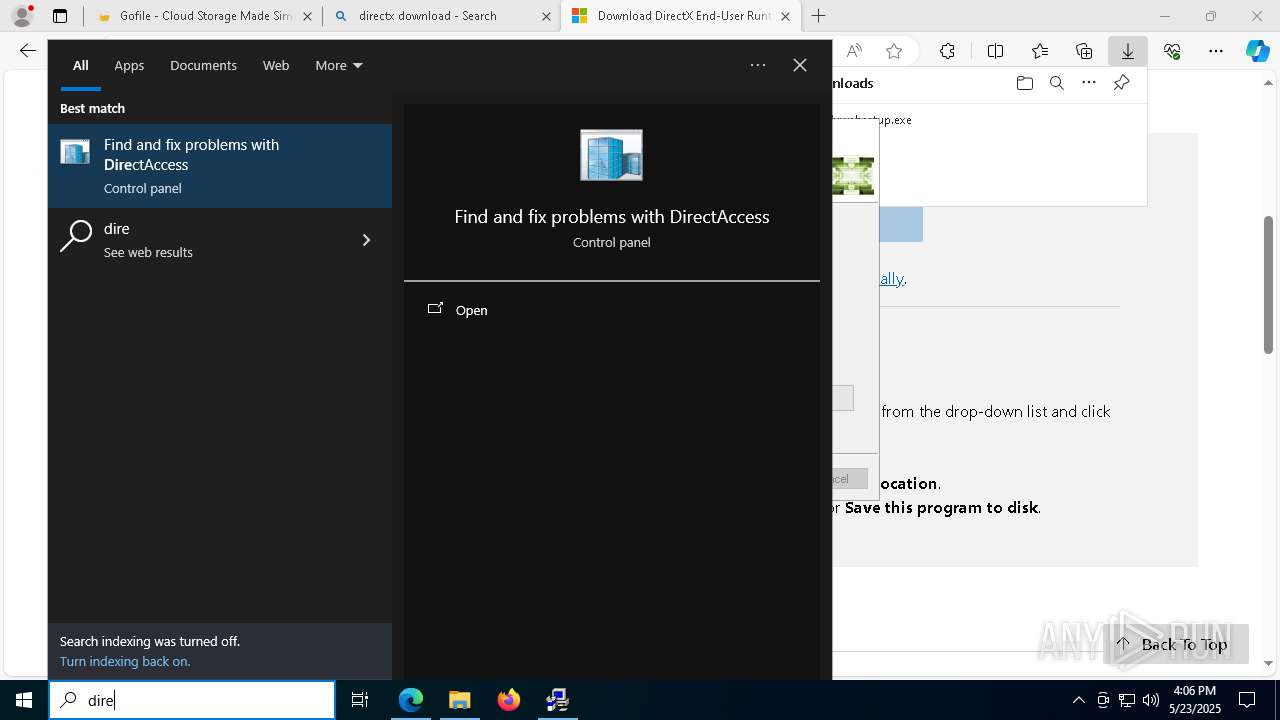Search downloads magnifier icon

tap(1056, 83)
